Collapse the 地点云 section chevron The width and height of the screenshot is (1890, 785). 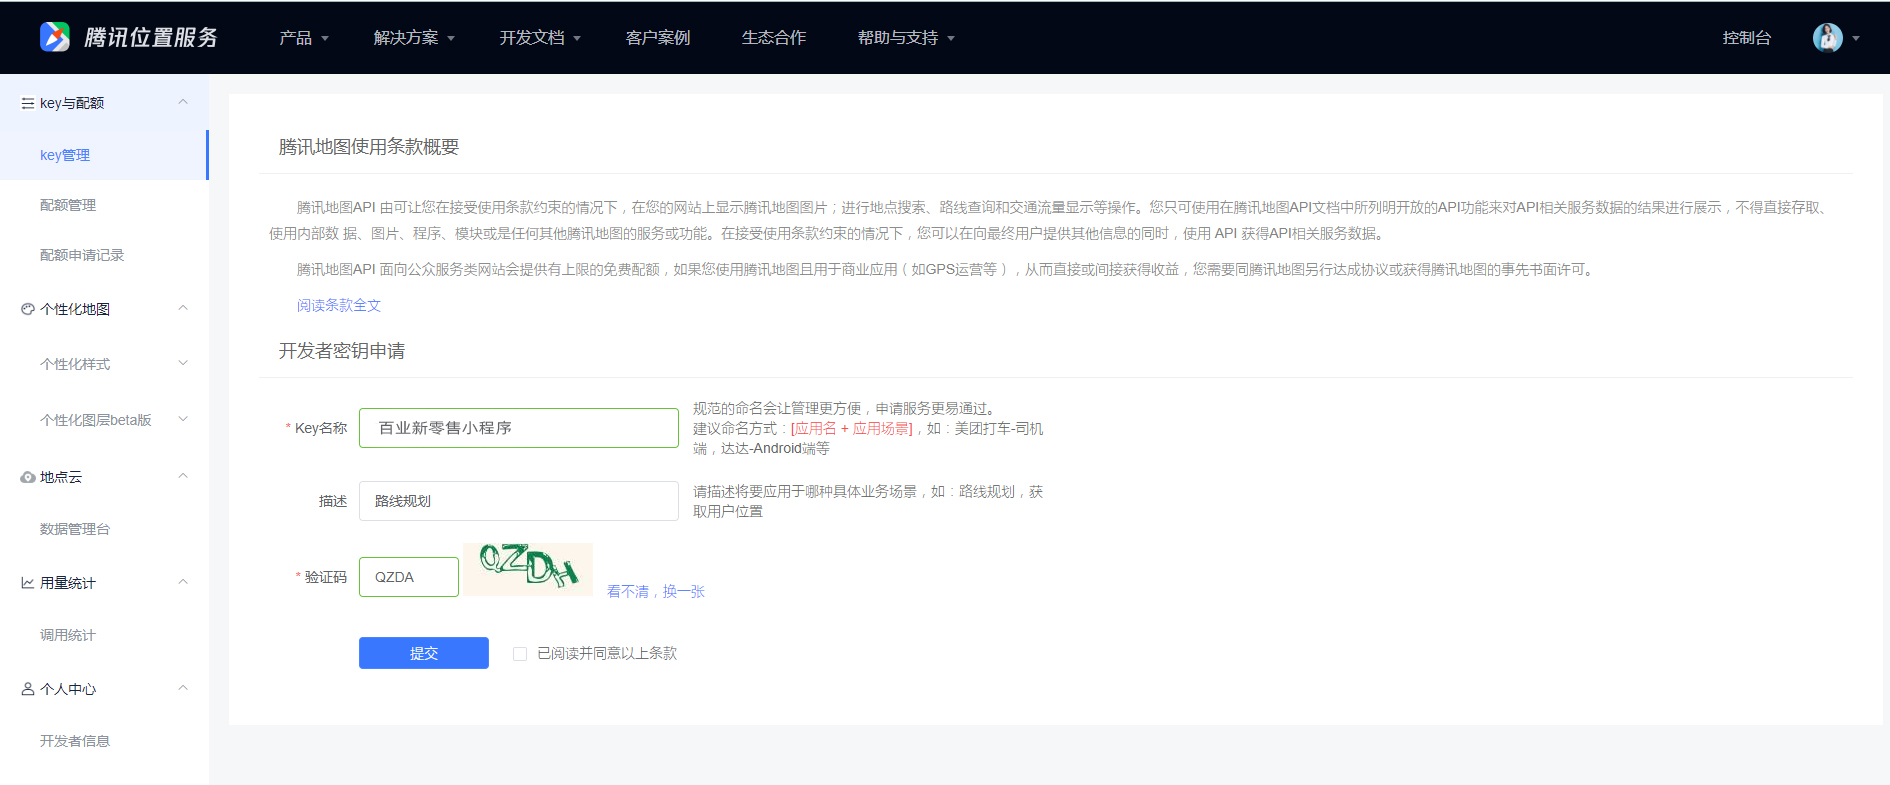coord(183,476)
